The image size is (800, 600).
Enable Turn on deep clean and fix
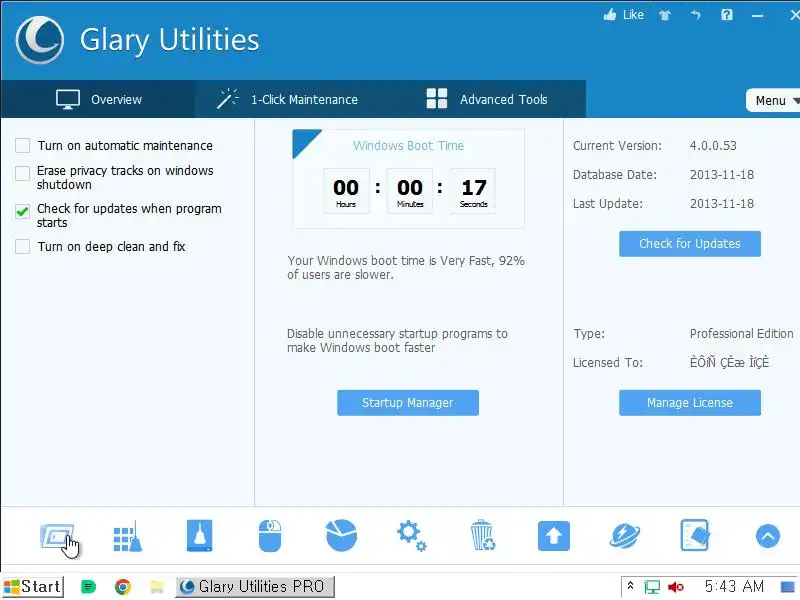pyautogui.click(x=22, y=246)
